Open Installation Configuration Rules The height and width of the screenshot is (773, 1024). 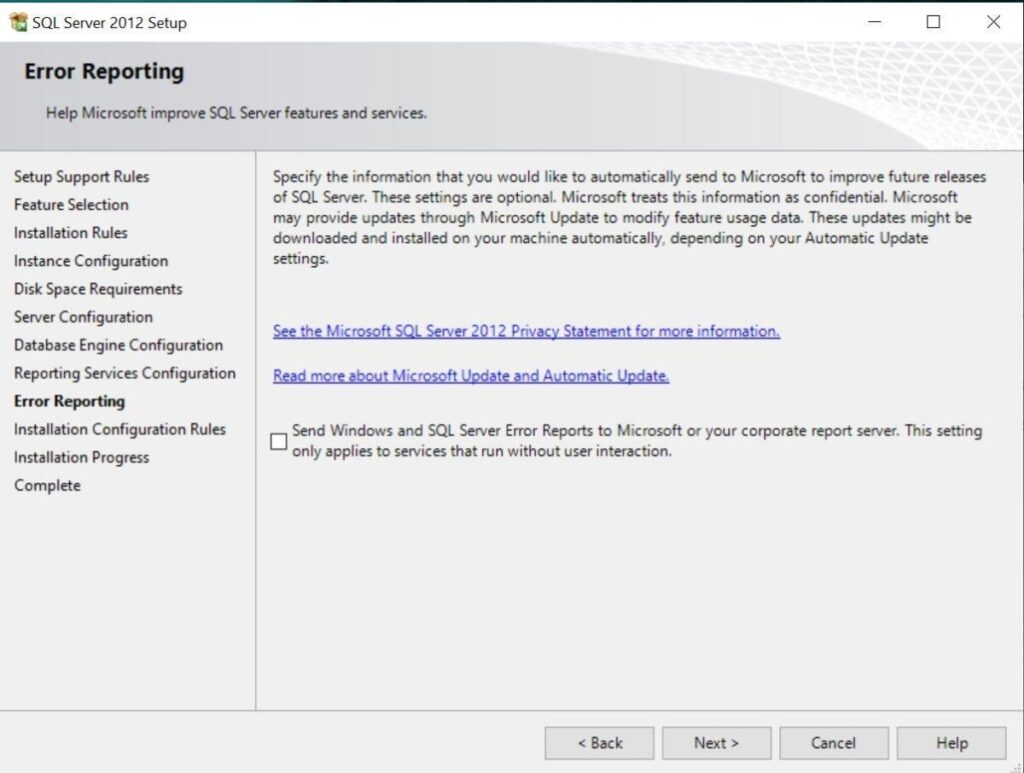click(120, 428)
